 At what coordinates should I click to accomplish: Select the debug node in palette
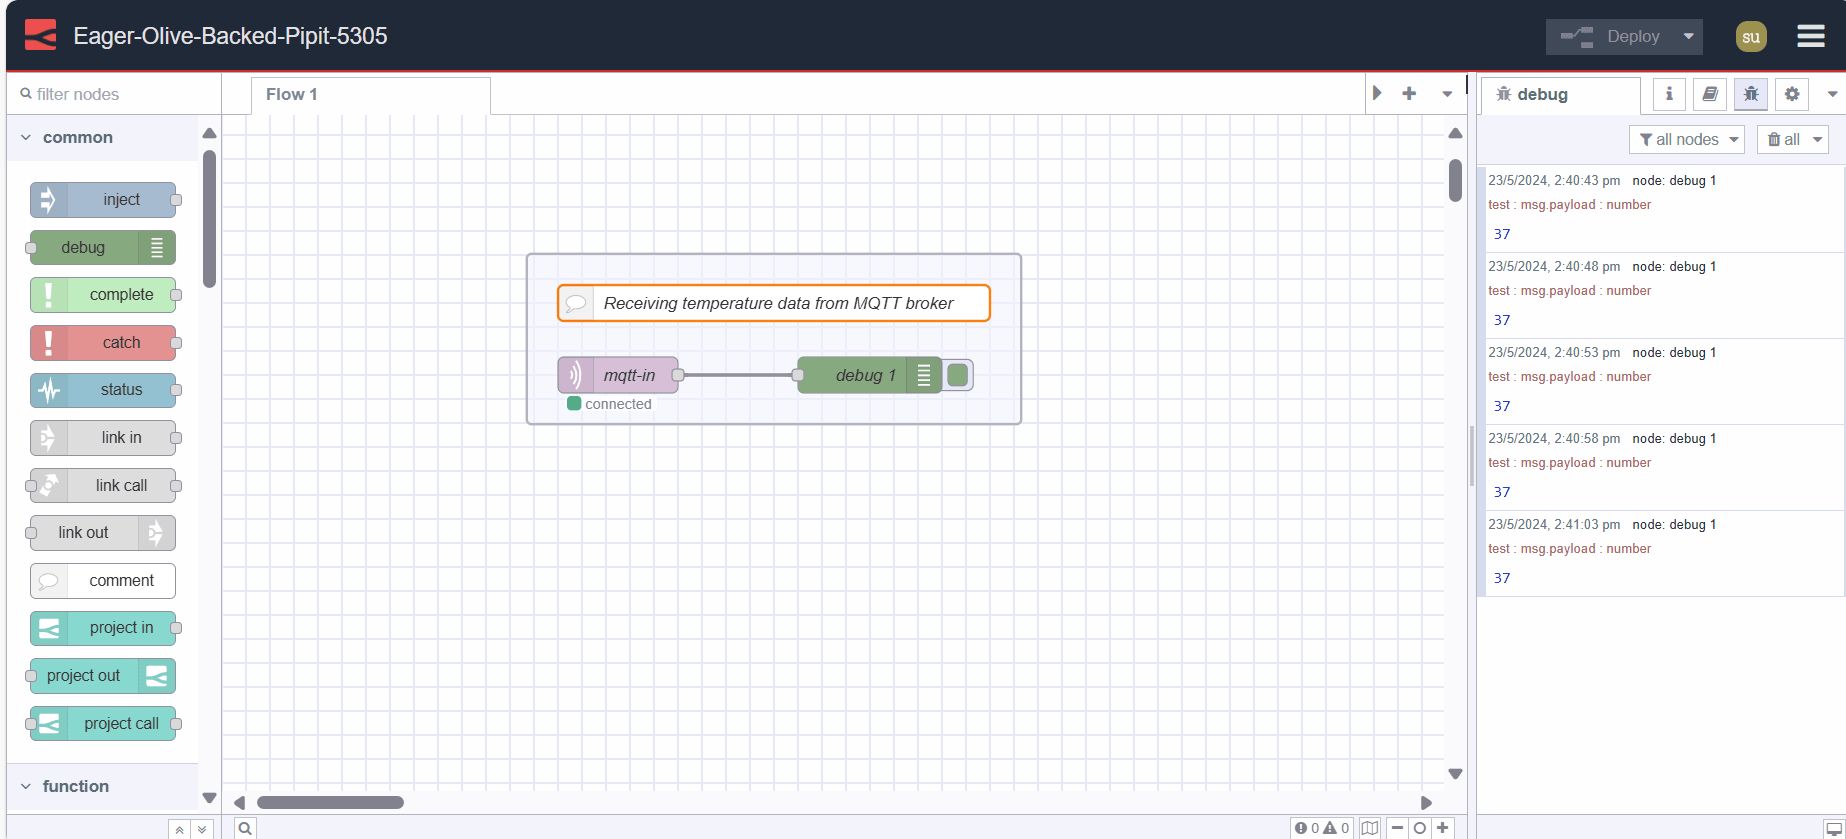click(103, 247)
